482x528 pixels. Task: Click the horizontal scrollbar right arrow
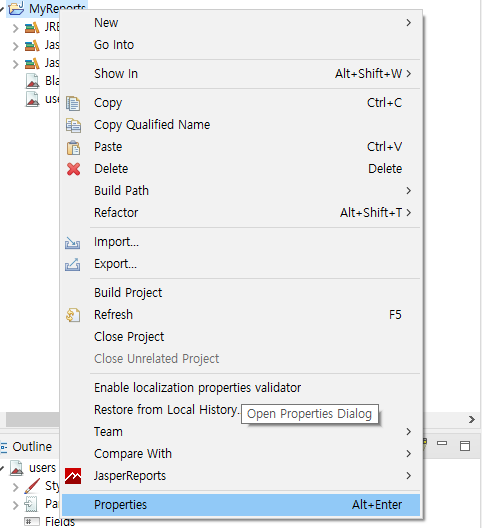click(x=472, y=420)
